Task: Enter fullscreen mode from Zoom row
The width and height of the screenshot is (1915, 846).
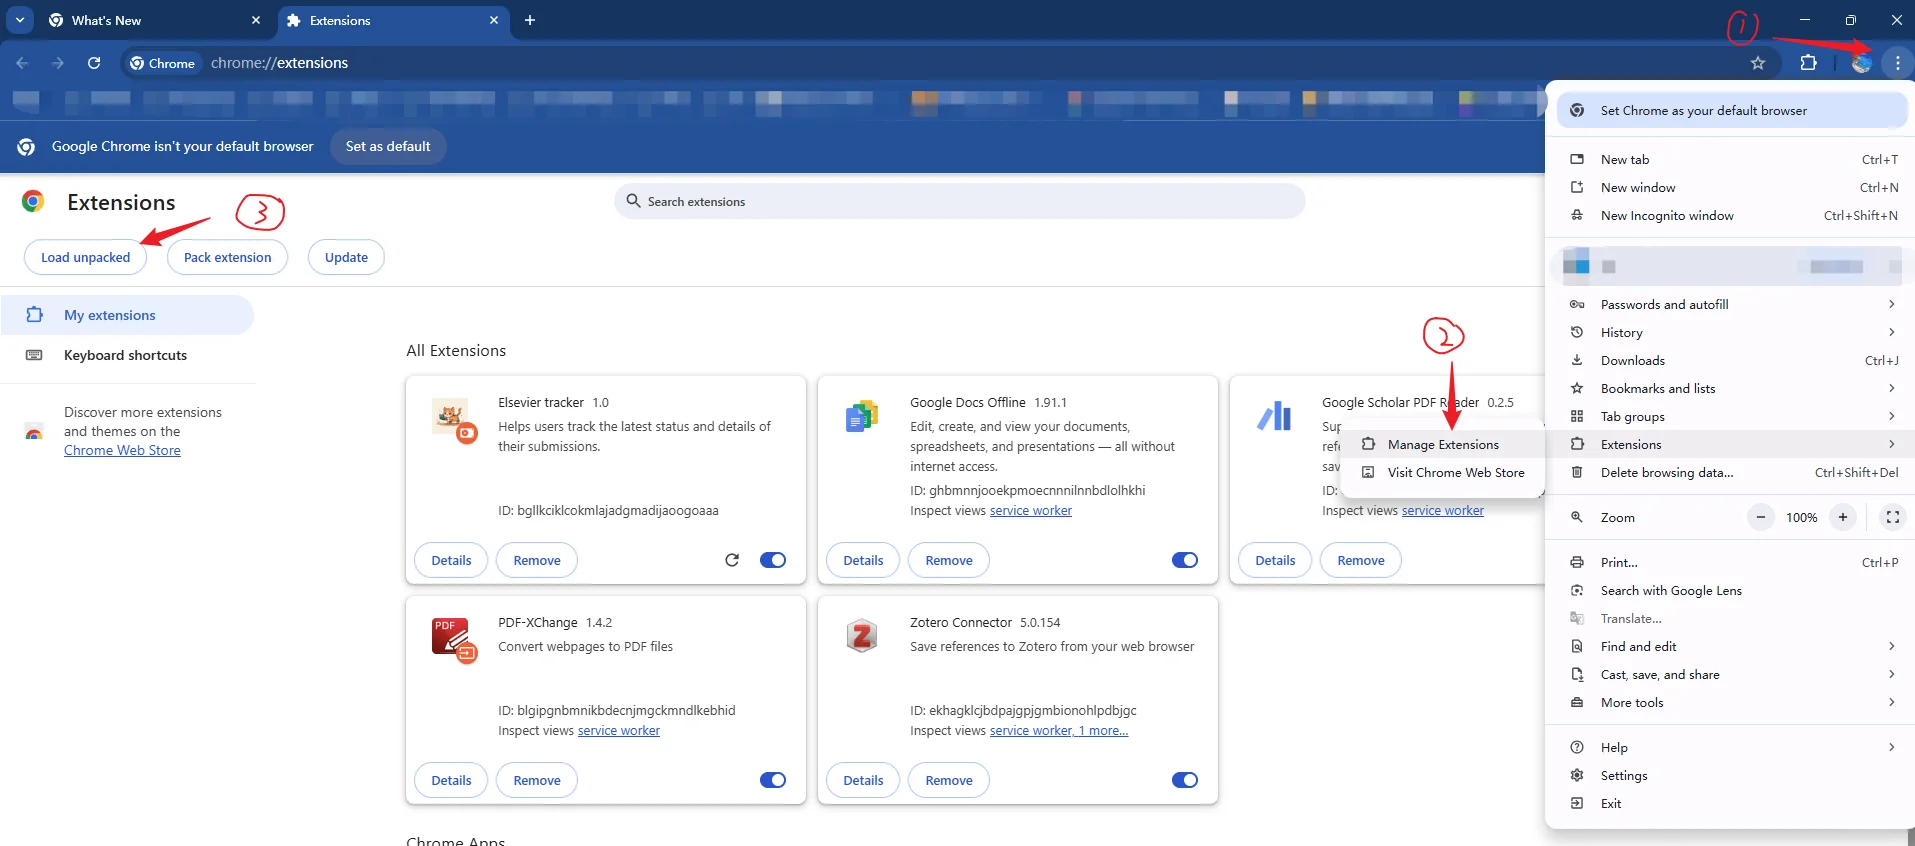Action: [x=1892, y=517]
